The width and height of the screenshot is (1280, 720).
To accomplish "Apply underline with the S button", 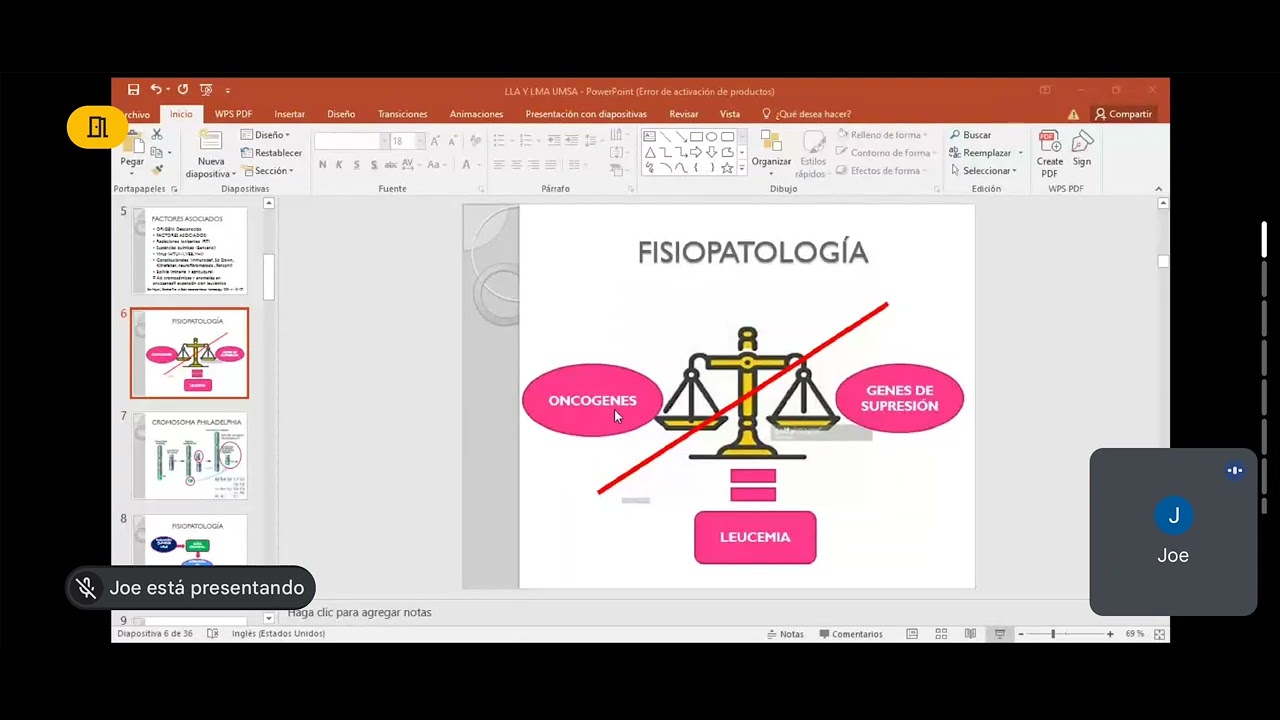I will 357,164.
